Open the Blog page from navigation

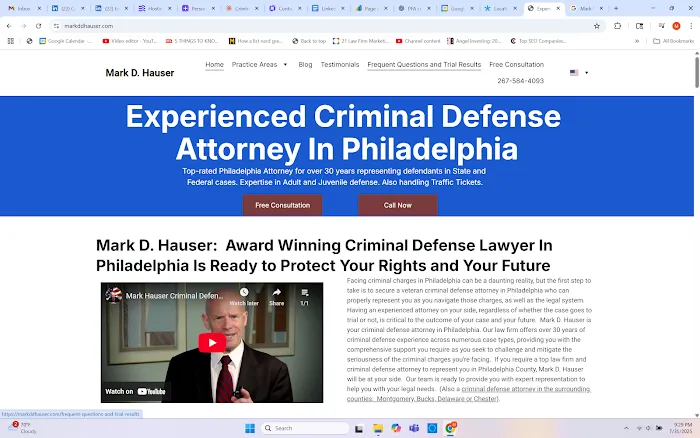(x=305, y=64)
